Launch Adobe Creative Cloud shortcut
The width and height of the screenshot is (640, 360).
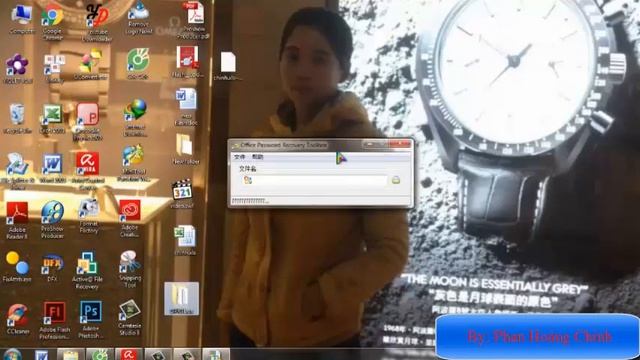point(130,218)
